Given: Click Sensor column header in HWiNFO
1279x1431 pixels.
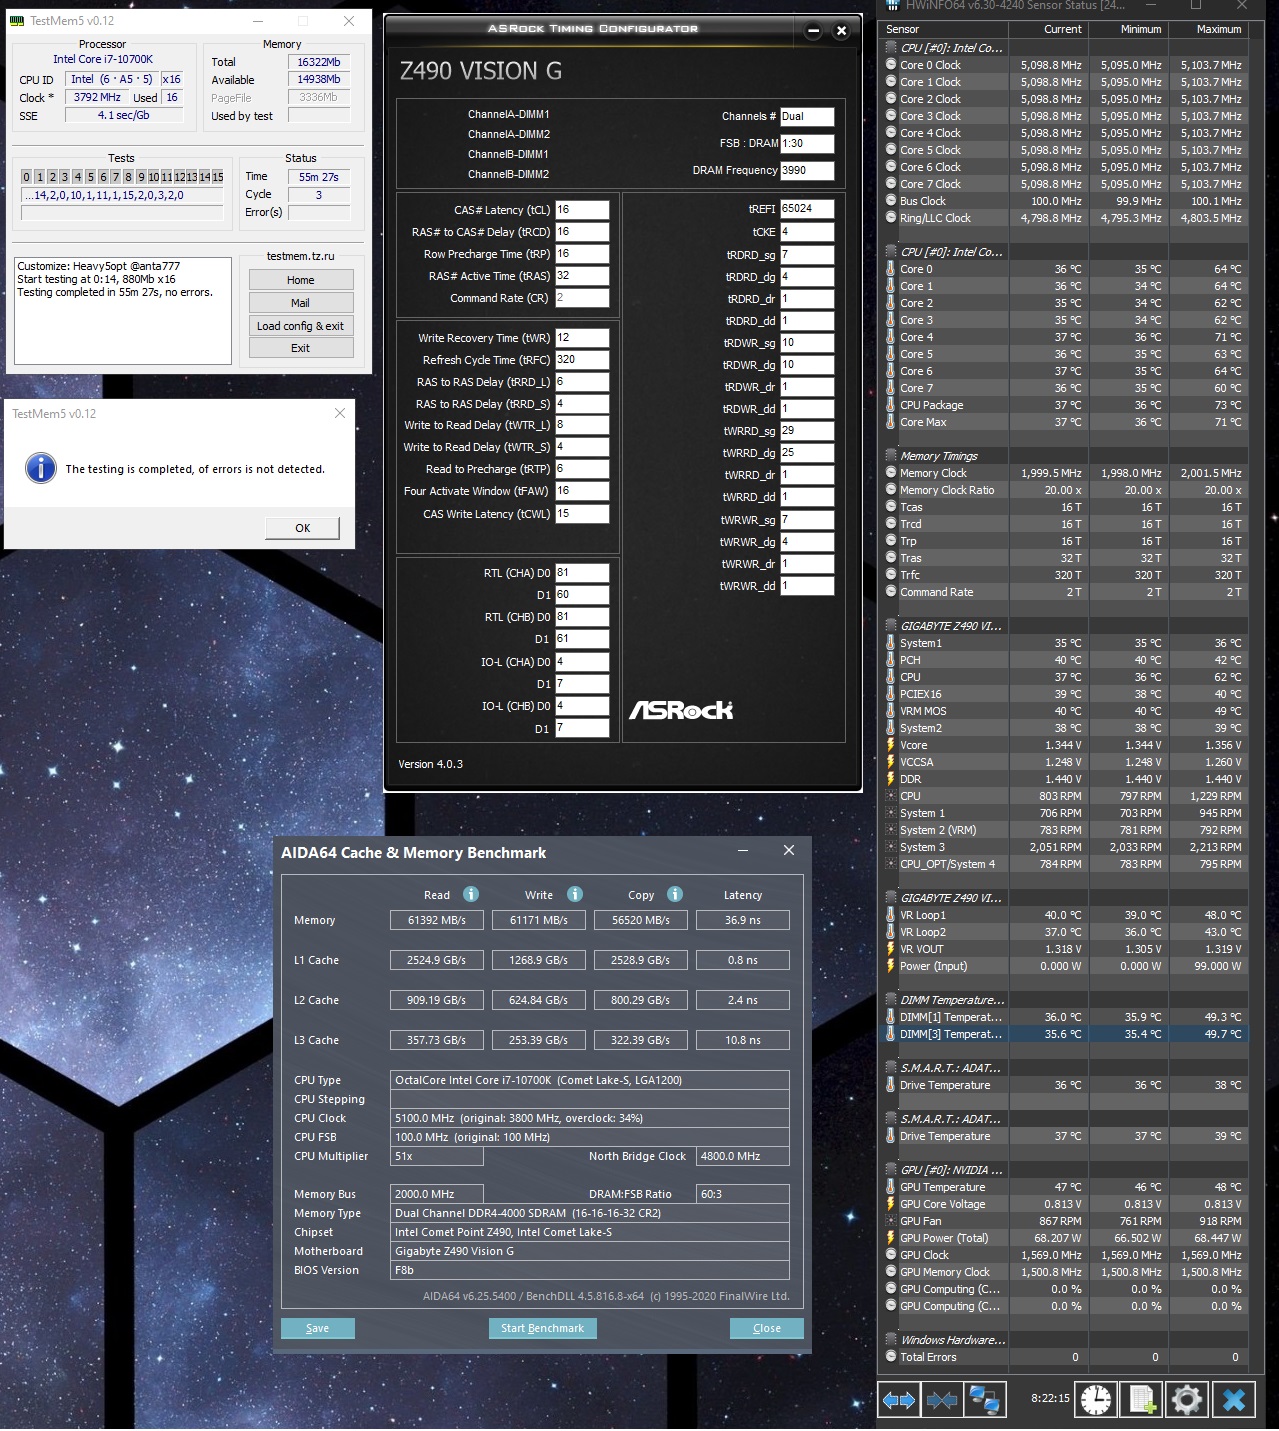Looking at the screenshot, I should point(943,29).
